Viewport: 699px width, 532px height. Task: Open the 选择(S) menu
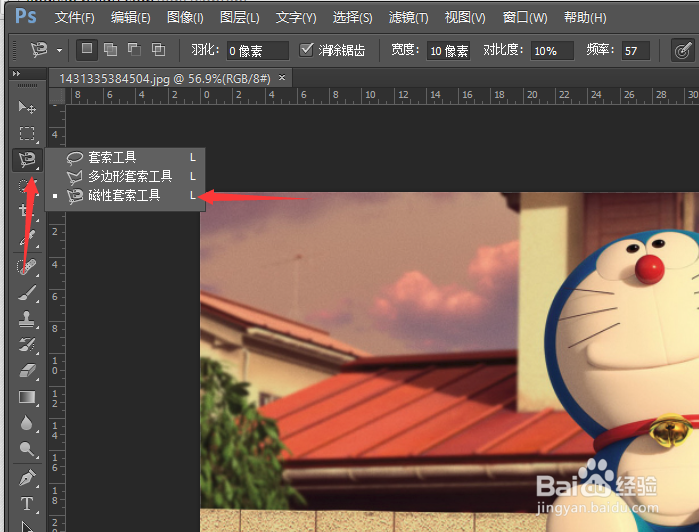(352, 17)
